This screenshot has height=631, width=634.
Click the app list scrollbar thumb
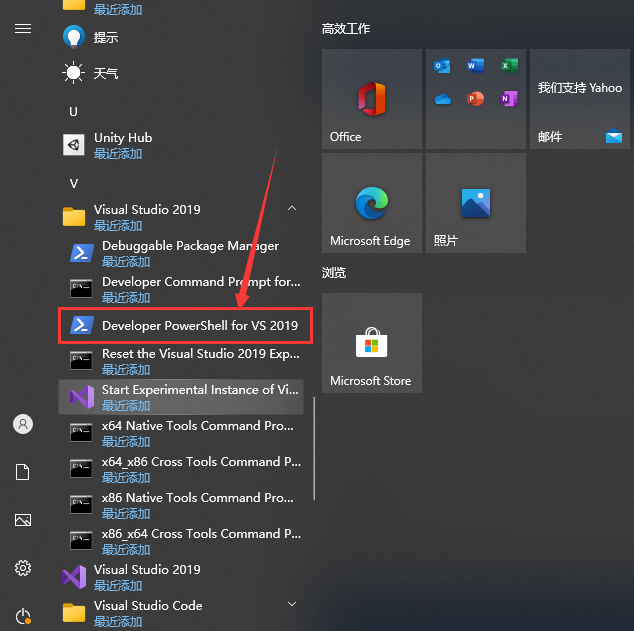tap(314, 449)
